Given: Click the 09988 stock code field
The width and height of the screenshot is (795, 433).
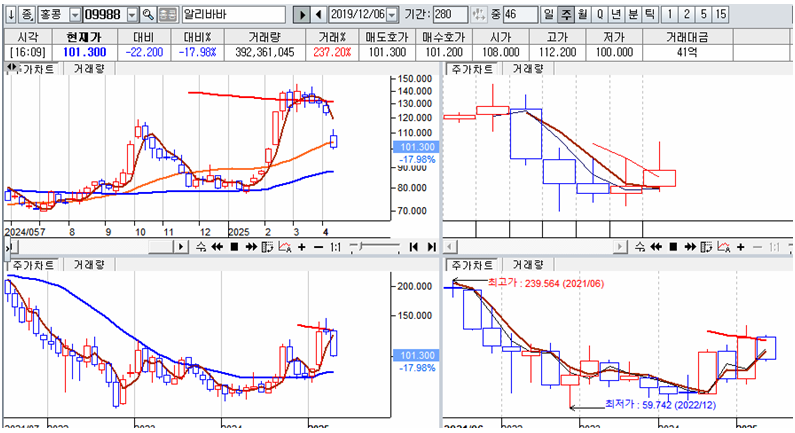Looking at the screenshot, I should click(105, 15).
